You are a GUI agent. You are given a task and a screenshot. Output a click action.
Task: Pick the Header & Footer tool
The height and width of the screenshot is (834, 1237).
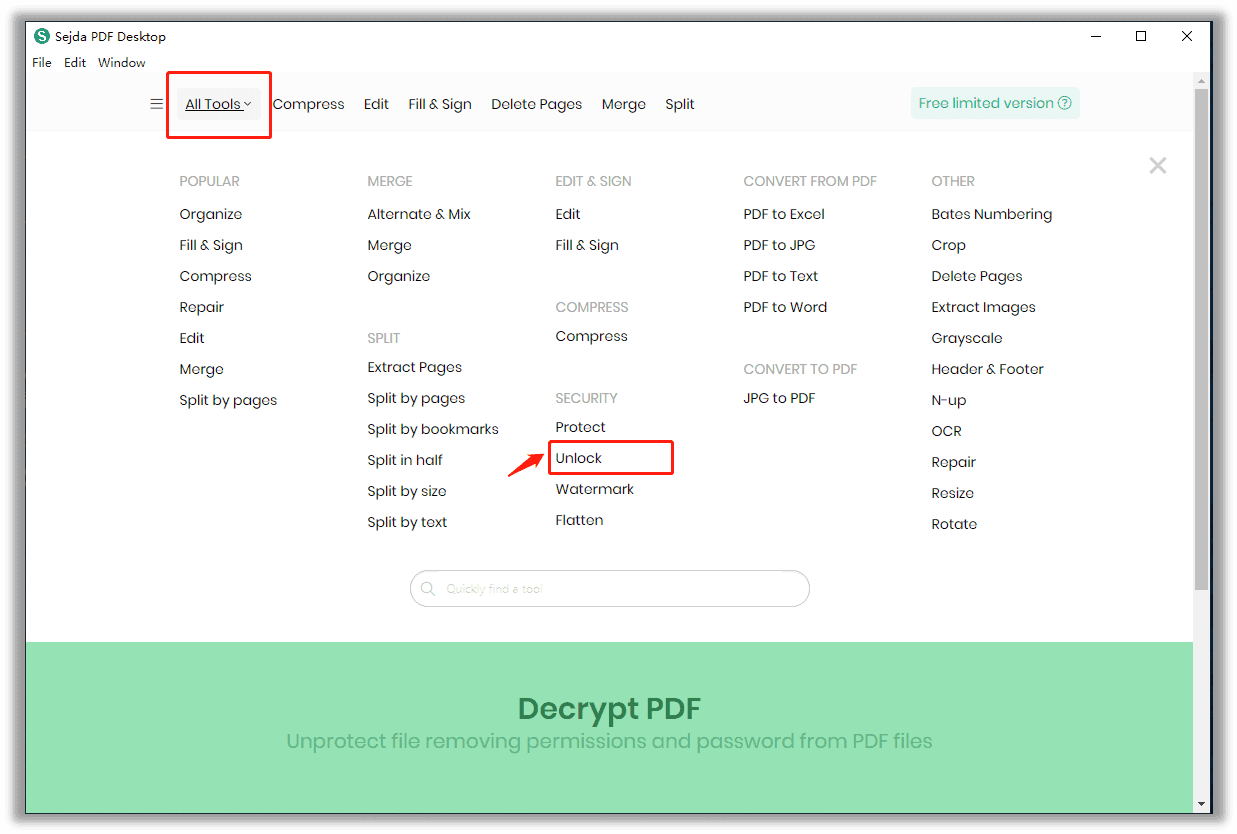[x=988, y=369]
